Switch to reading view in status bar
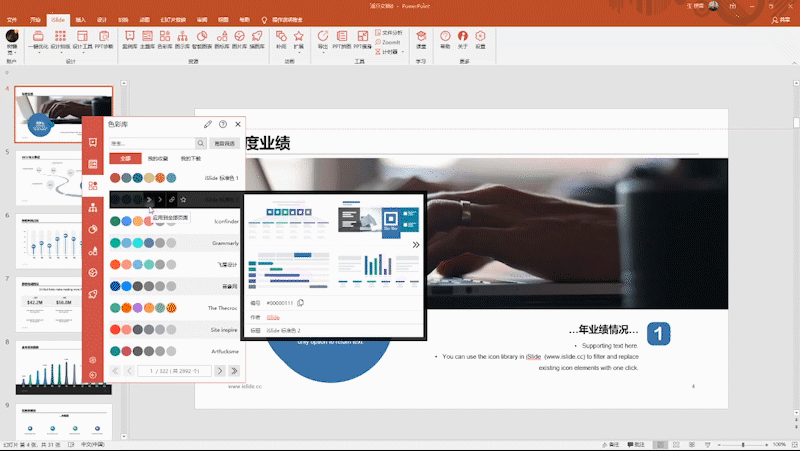This screenshot has width=800, height=451. click(692, 445)
